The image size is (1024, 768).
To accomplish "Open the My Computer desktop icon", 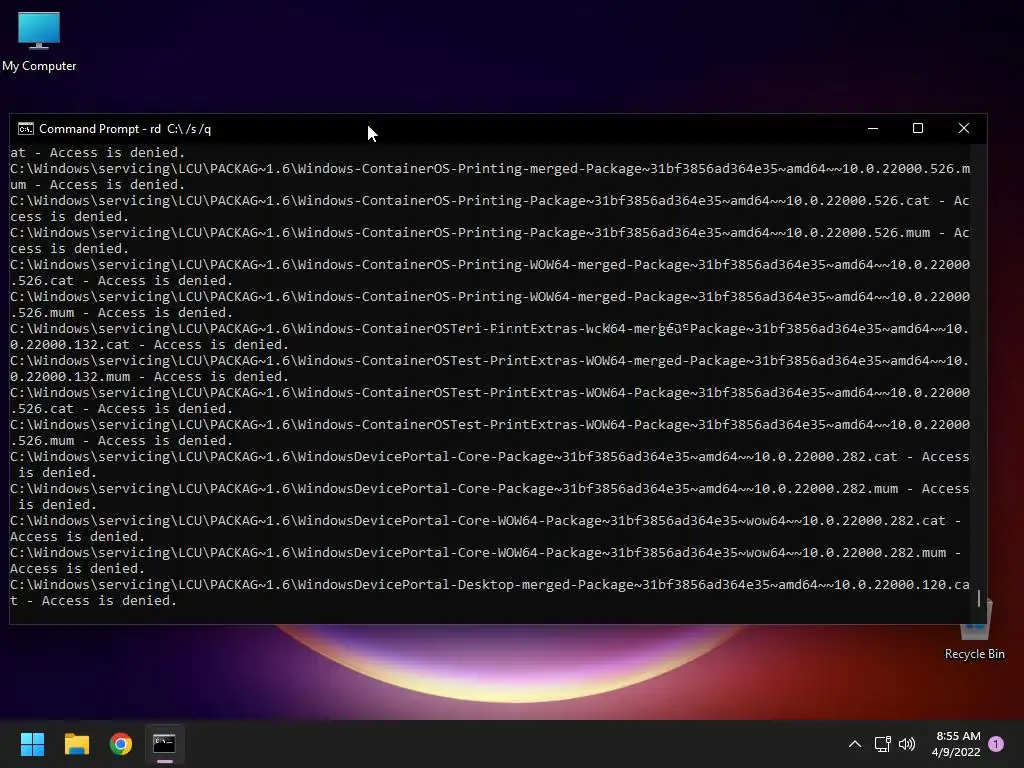I will 39,42.
